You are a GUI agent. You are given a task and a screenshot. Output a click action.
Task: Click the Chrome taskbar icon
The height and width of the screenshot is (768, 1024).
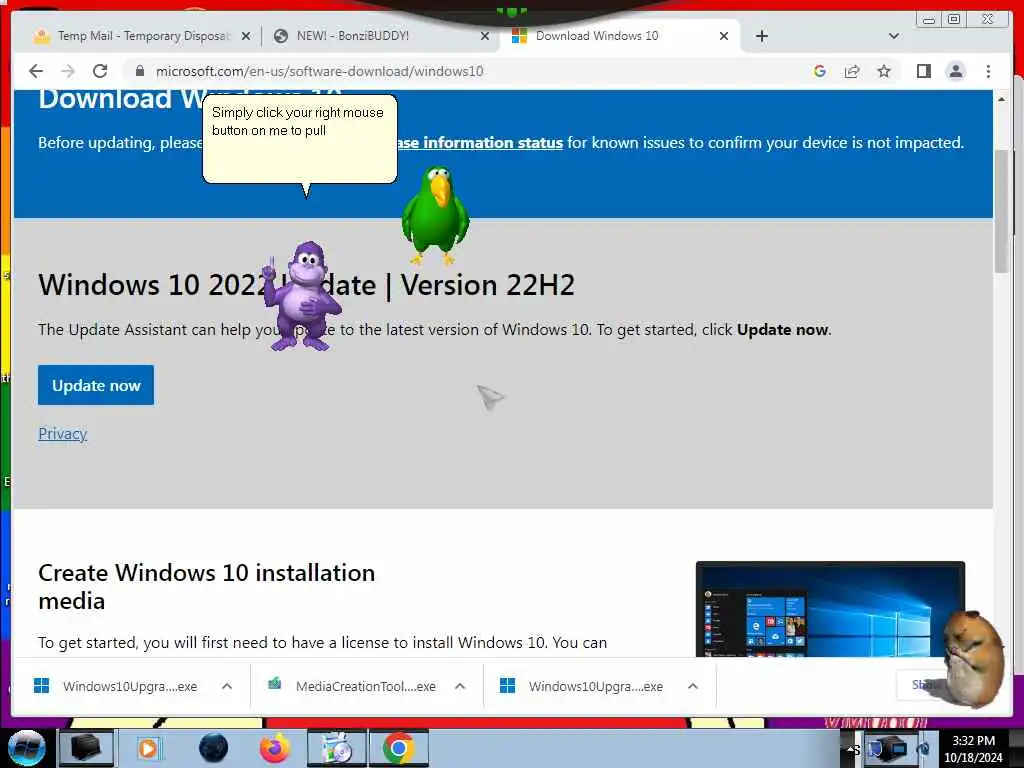tap(399, 748)
